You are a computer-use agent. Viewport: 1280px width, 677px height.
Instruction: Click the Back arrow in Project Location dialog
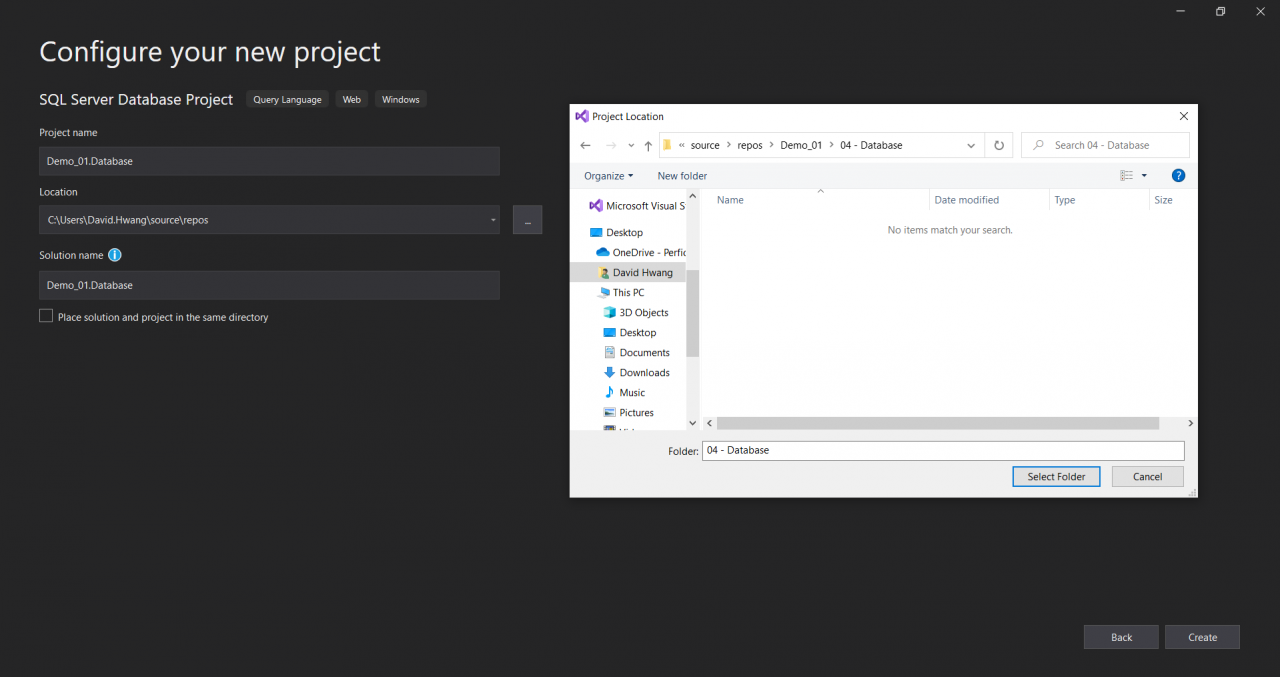pos(586,145)
